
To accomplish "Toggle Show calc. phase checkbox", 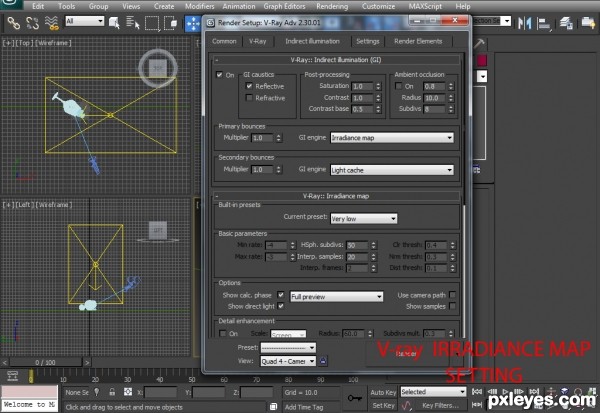I will 281,295.
